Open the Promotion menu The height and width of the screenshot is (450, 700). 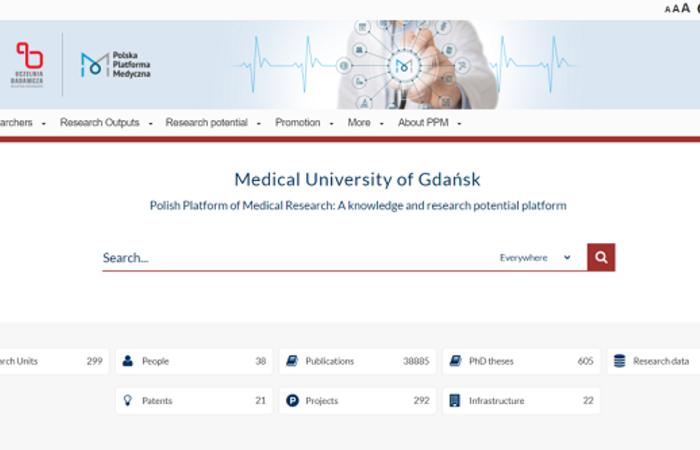pyautogui.click(x=303, y=123)
